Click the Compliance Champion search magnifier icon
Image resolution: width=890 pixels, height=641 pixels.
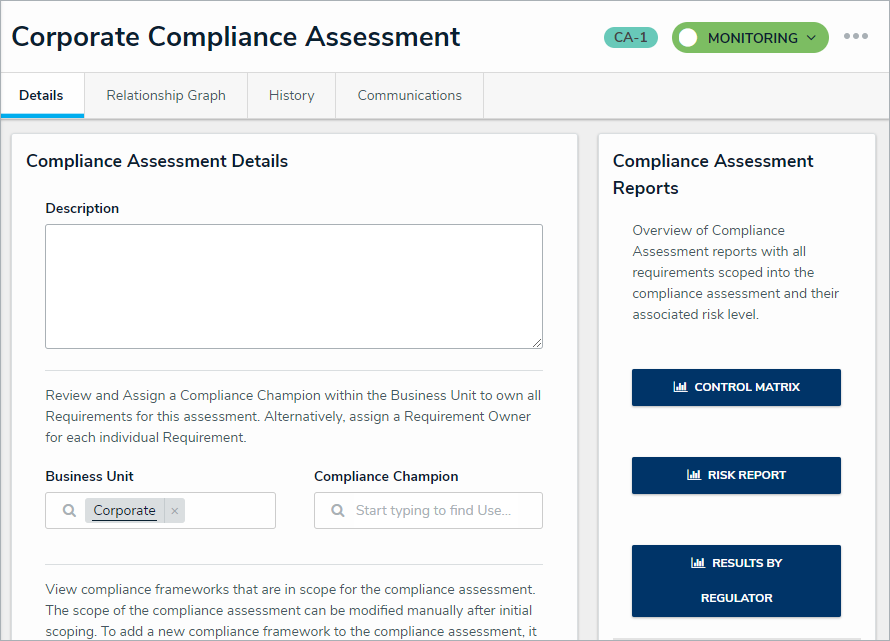(x=338, y=511)
